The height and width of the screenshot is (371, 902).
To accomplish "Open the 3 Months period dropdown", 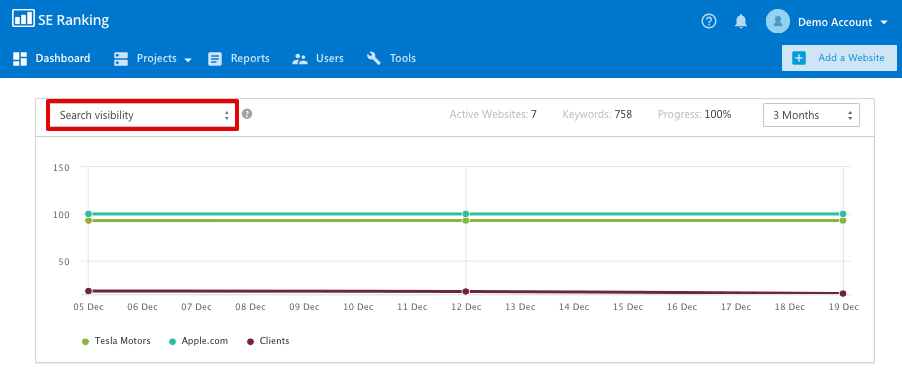I will pos(811,115).
